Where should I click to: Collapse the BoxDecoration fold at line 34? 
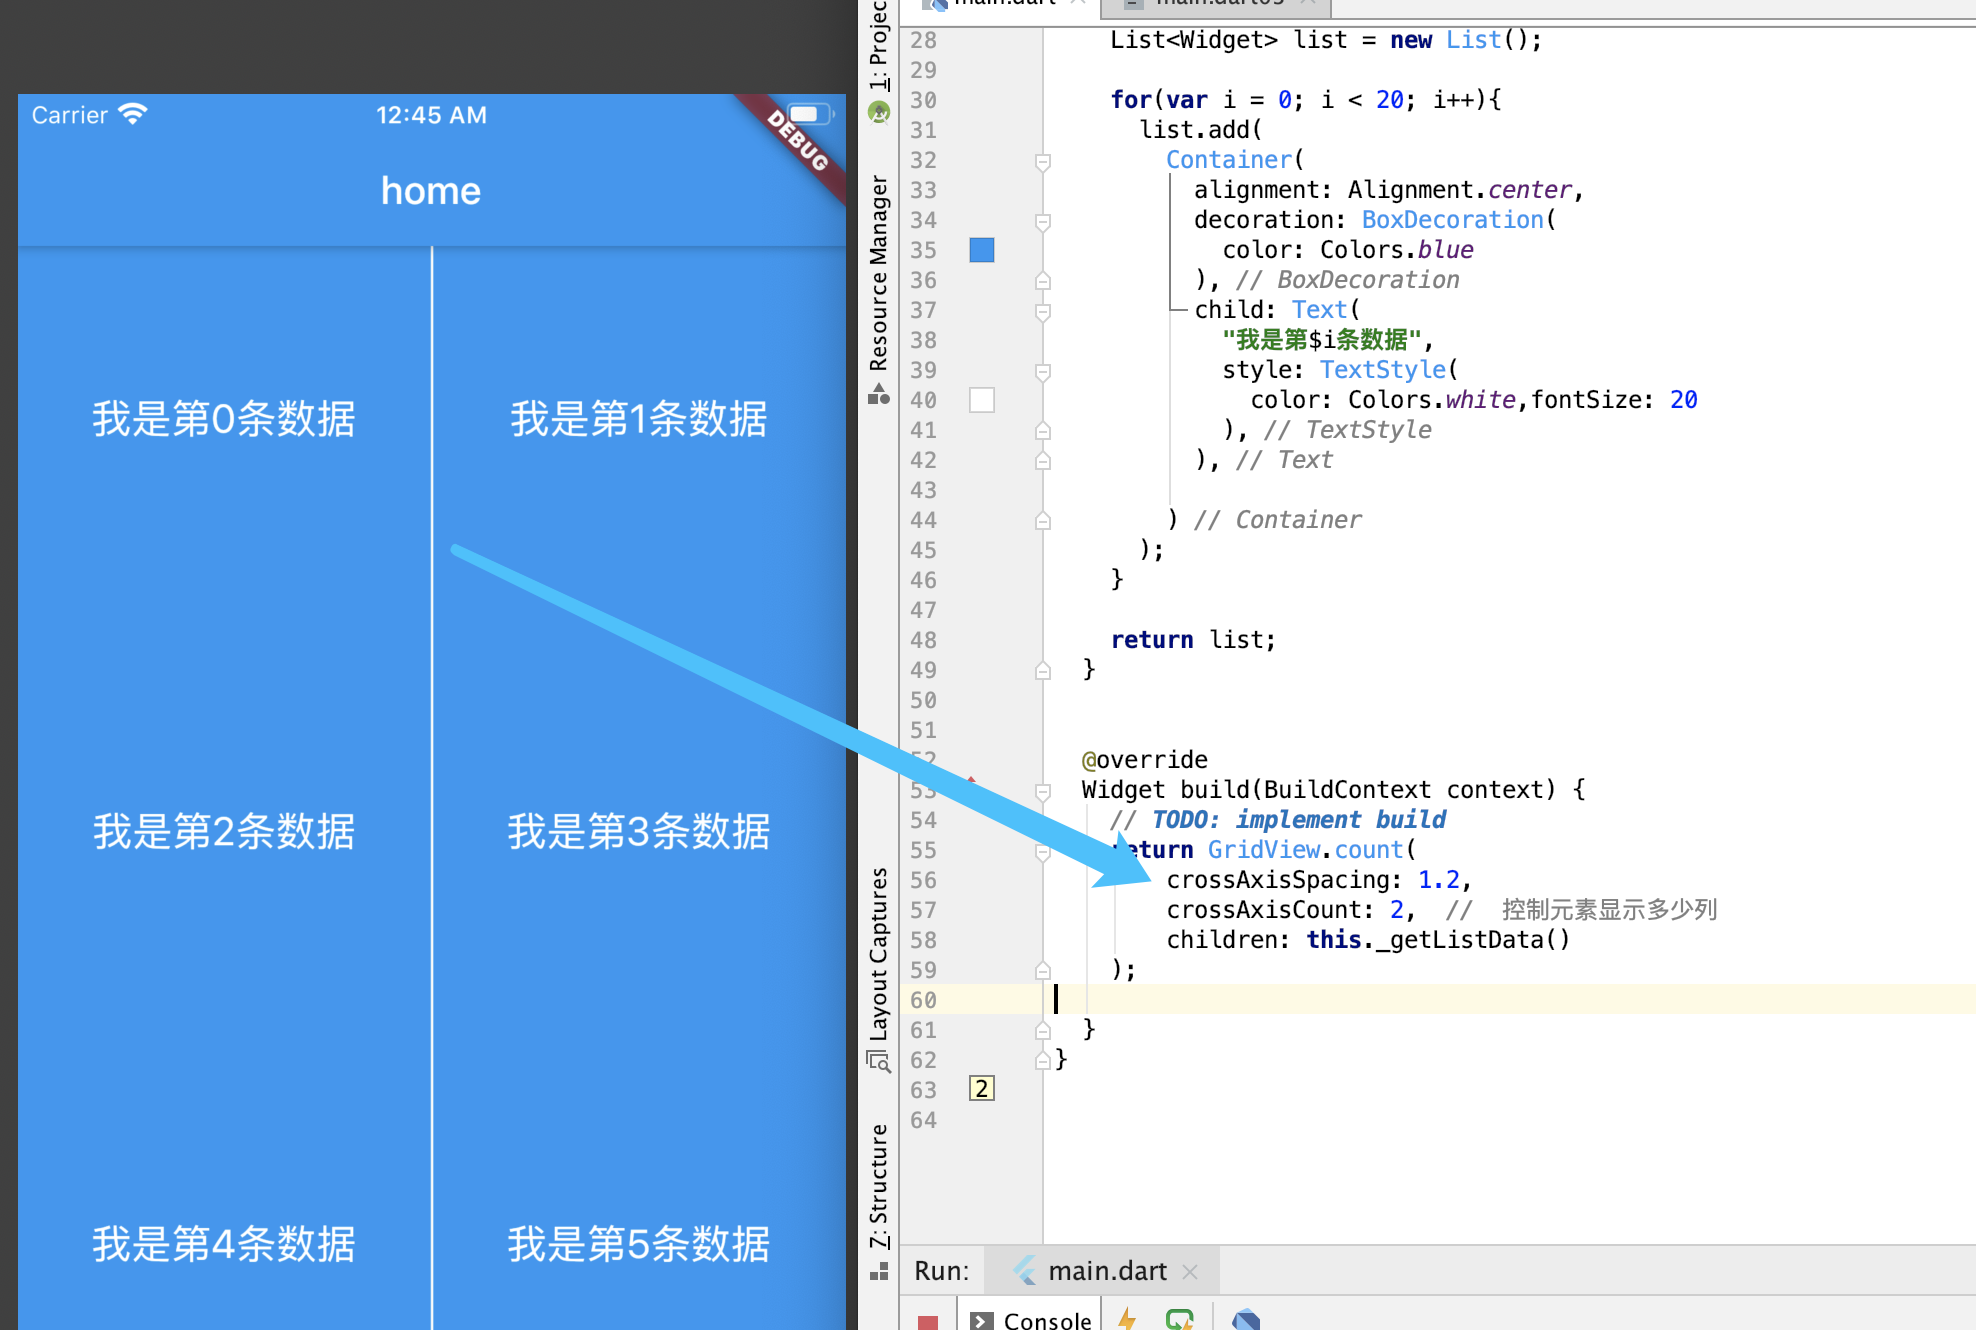(1042, 221)
